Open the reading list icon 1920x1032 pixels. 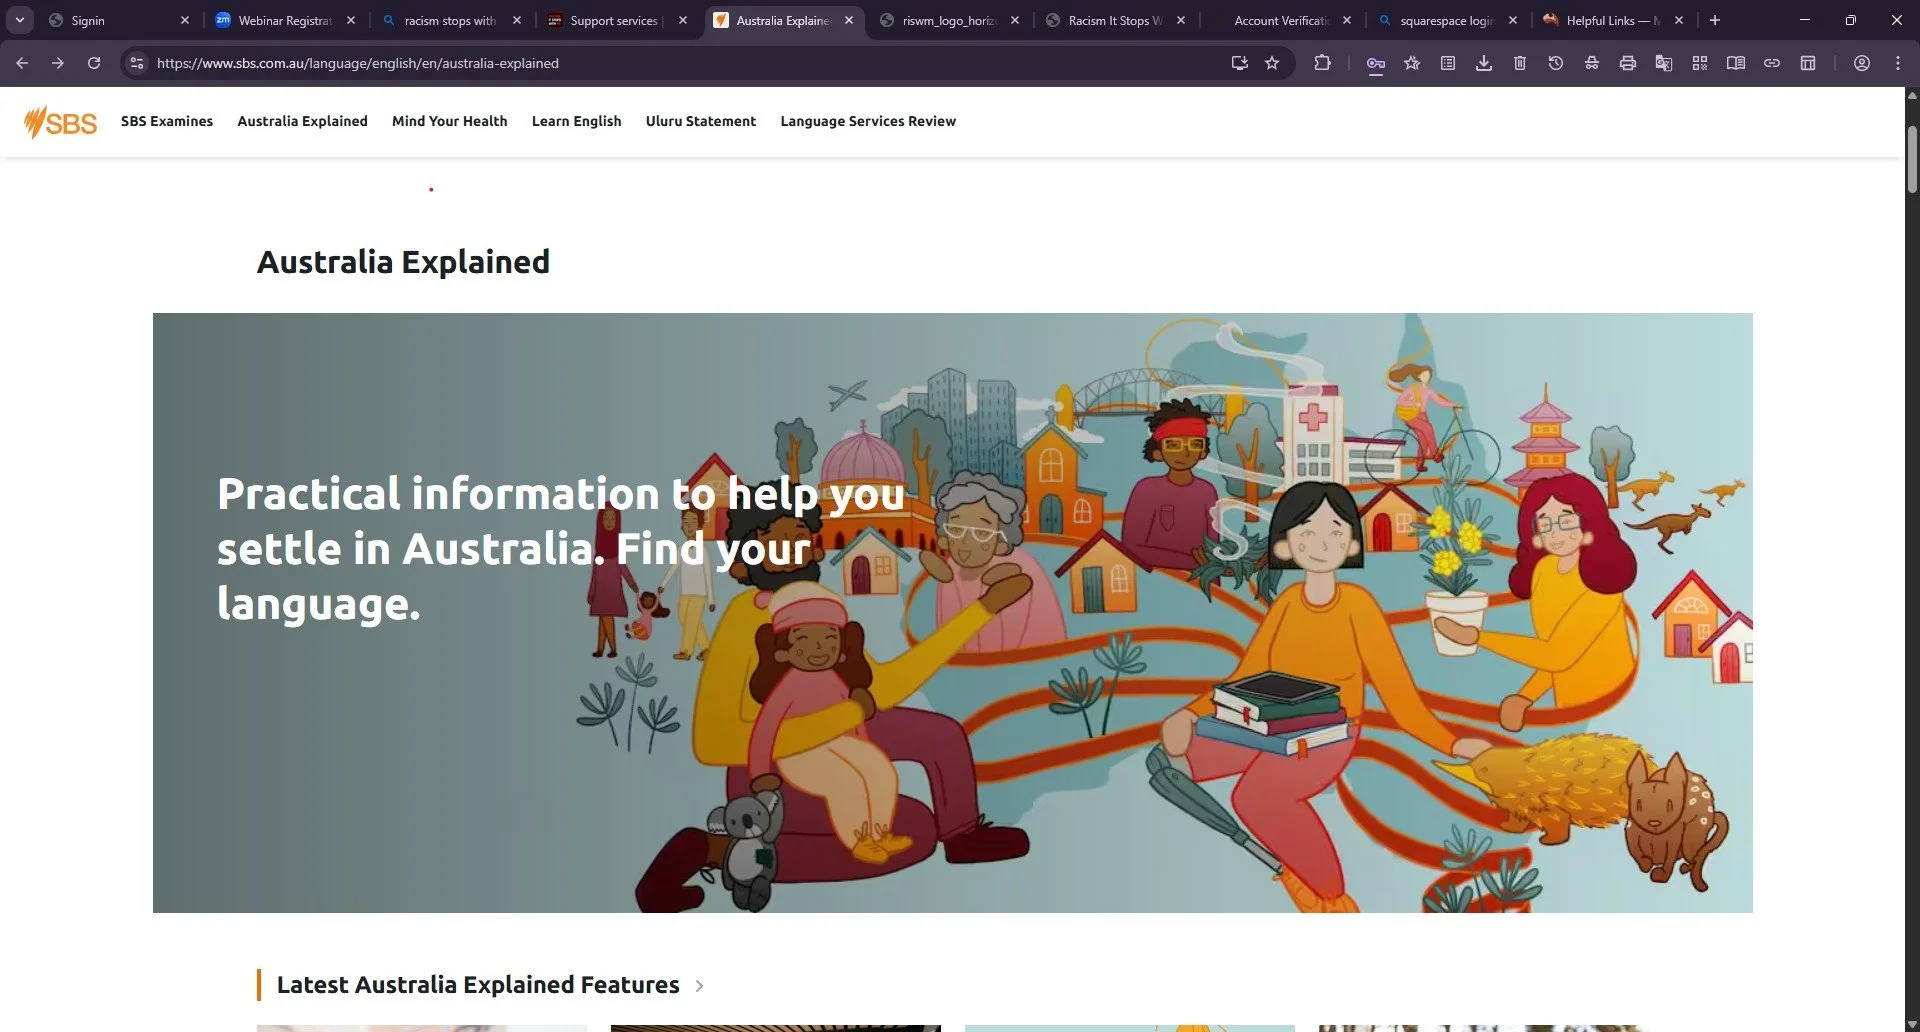click(1448, 63)
